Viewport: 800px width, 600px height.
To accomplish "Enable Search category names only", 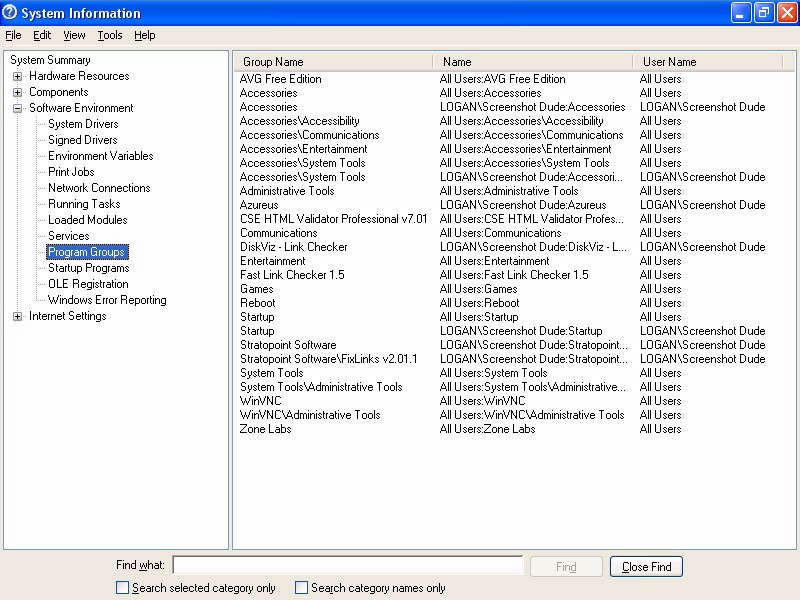I will pyautogui.click(x=302, y=588).
